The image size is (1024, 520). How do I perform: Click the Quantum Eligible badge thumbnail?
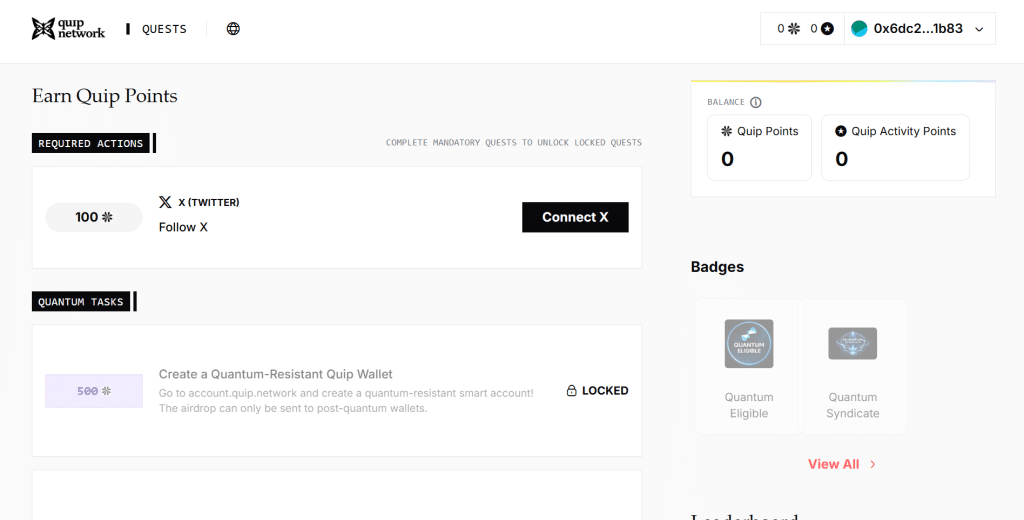coord(749,344)
